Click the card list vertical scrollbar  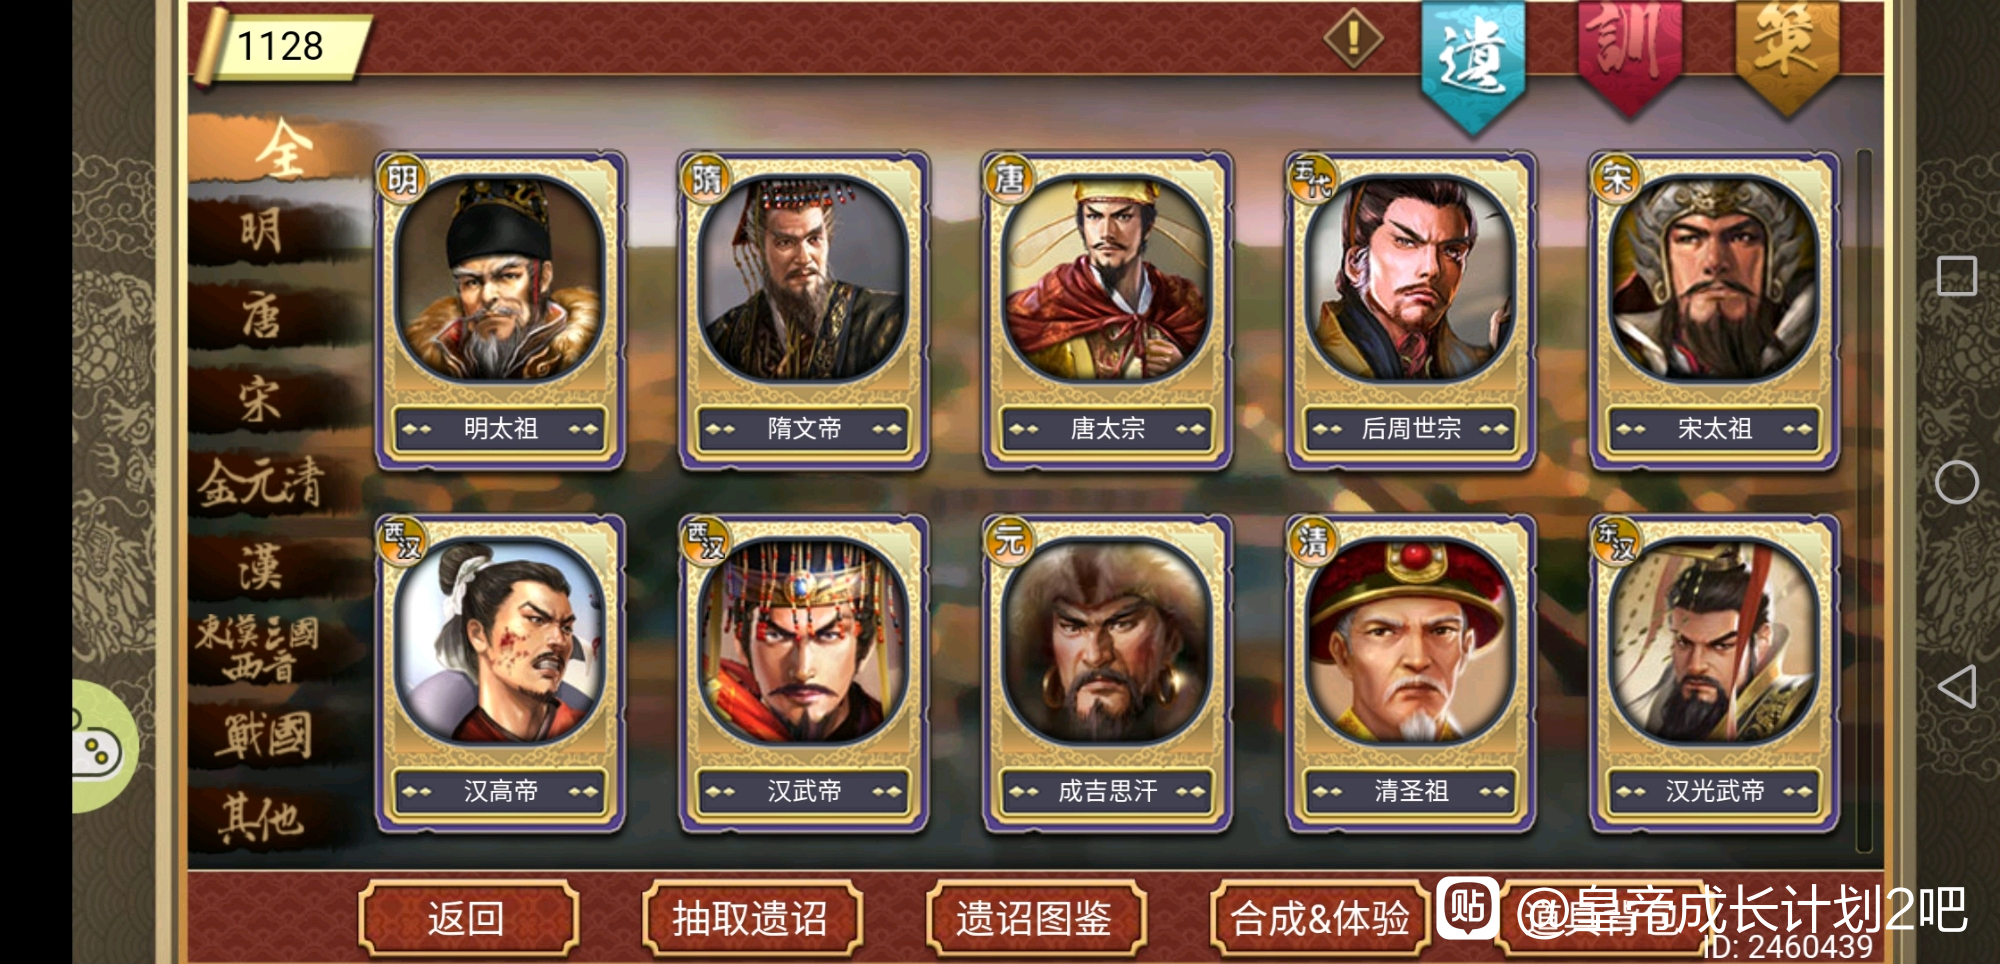click(x=1863, y=500)
